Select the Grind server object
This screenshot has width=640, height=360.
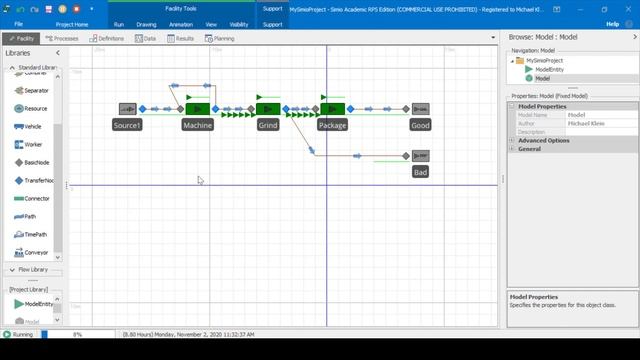[268, 109]
